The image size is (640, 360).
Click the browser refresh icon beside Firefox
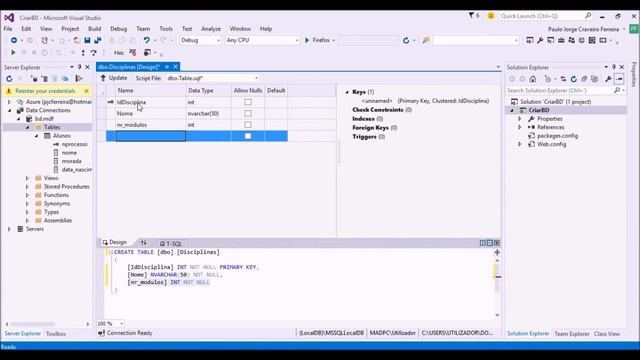pyautogui.click(x=406, y=40)
